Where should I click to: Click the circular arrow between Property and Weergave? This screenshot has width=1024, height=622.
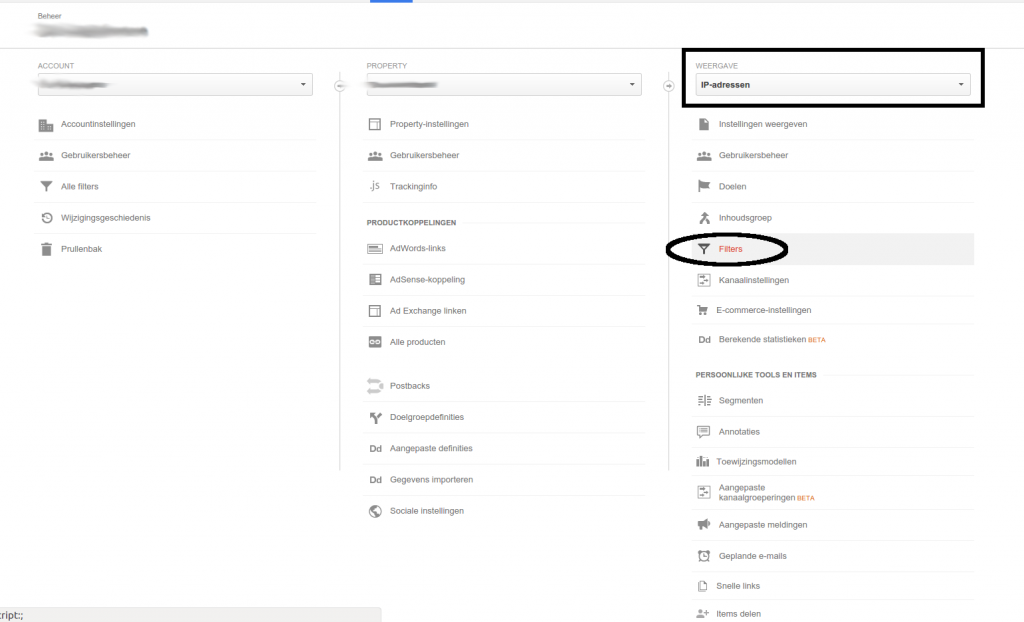[669, 86]
